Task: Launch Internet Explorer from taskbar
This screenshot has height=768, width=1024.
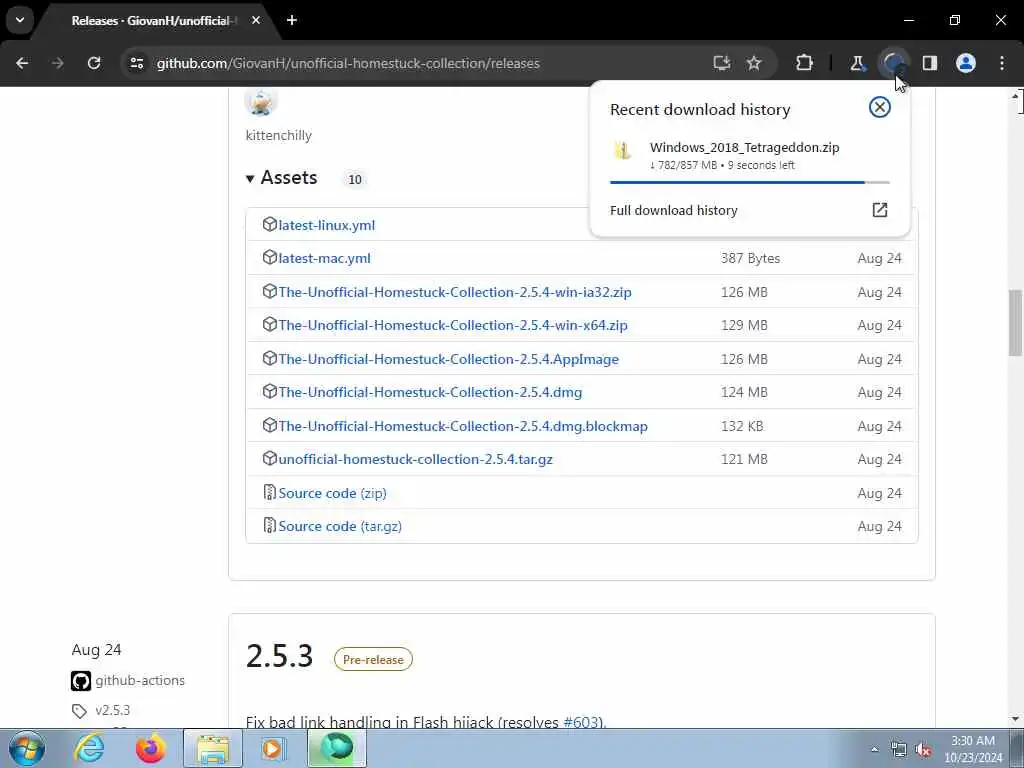Action: [x=89, y=748]
